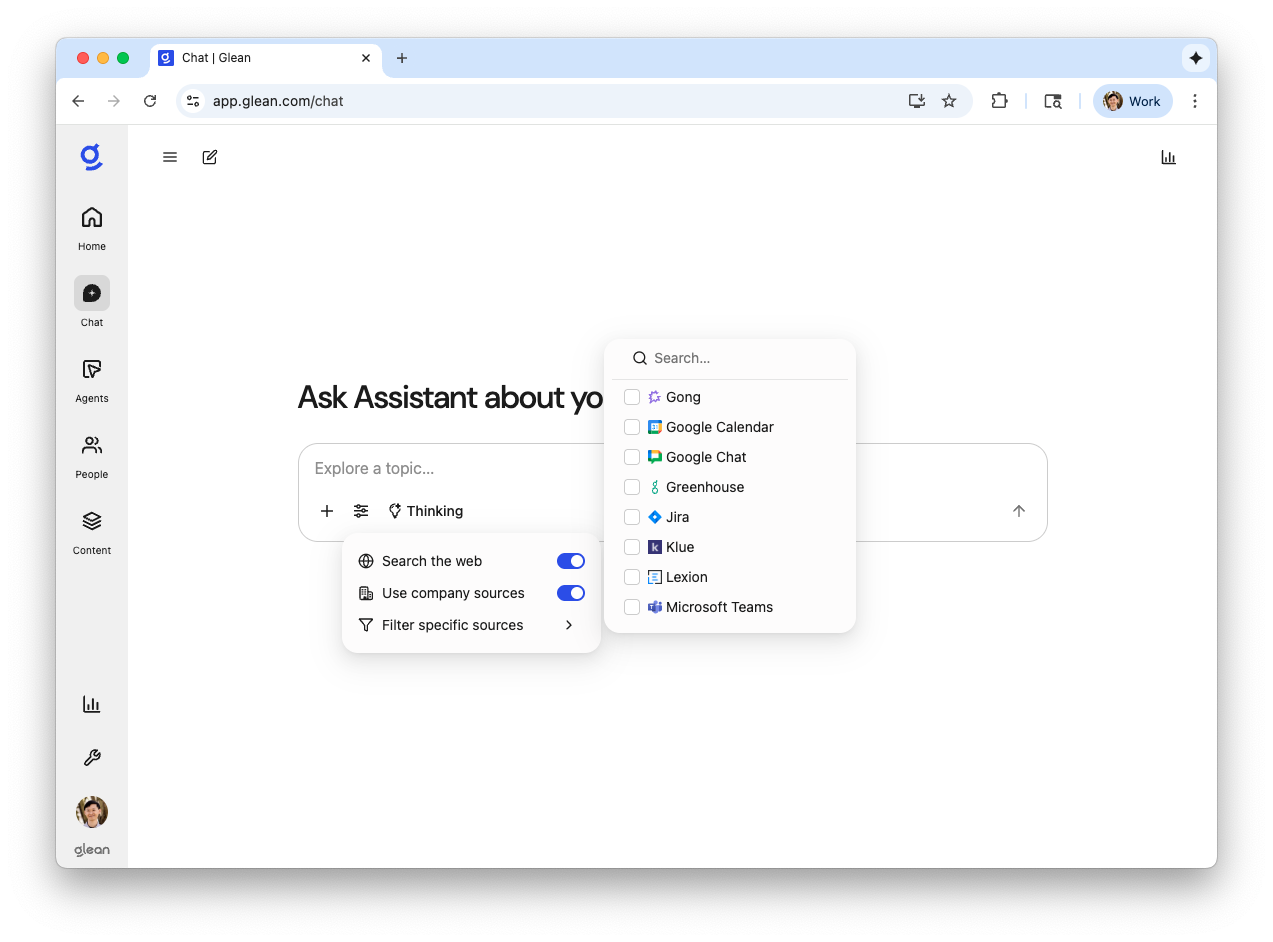Open the hamburger menu for chat history
Image resolution: width=1273 pixels, height=942 pixels.
(170, 157)
